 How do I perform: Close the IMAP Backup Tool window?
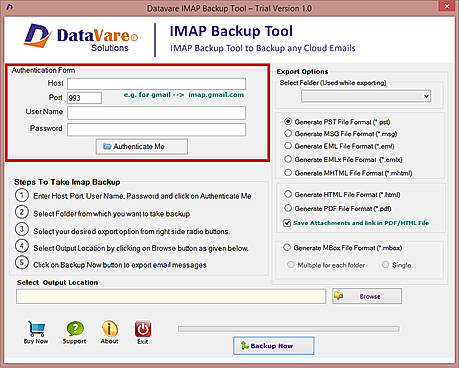click(447, 6)
